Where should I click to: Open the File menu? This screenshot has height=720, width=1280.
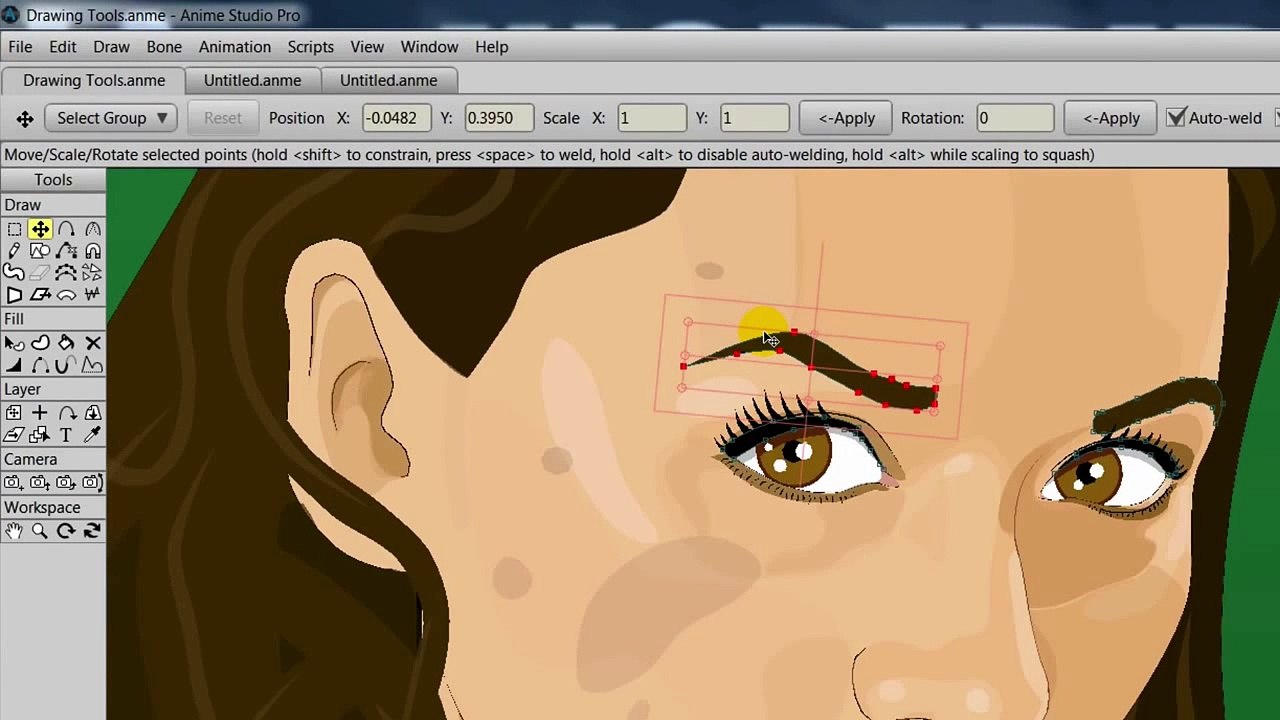tap(20, 47)
